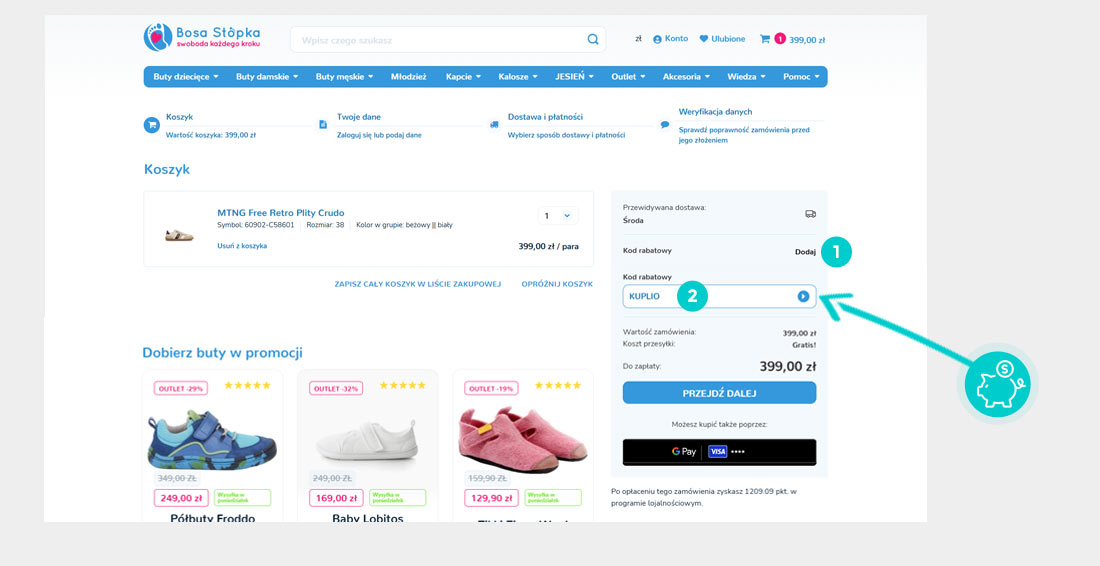
Task: Click the Bosa Stópka logo
Action: [x=203, y=38]
